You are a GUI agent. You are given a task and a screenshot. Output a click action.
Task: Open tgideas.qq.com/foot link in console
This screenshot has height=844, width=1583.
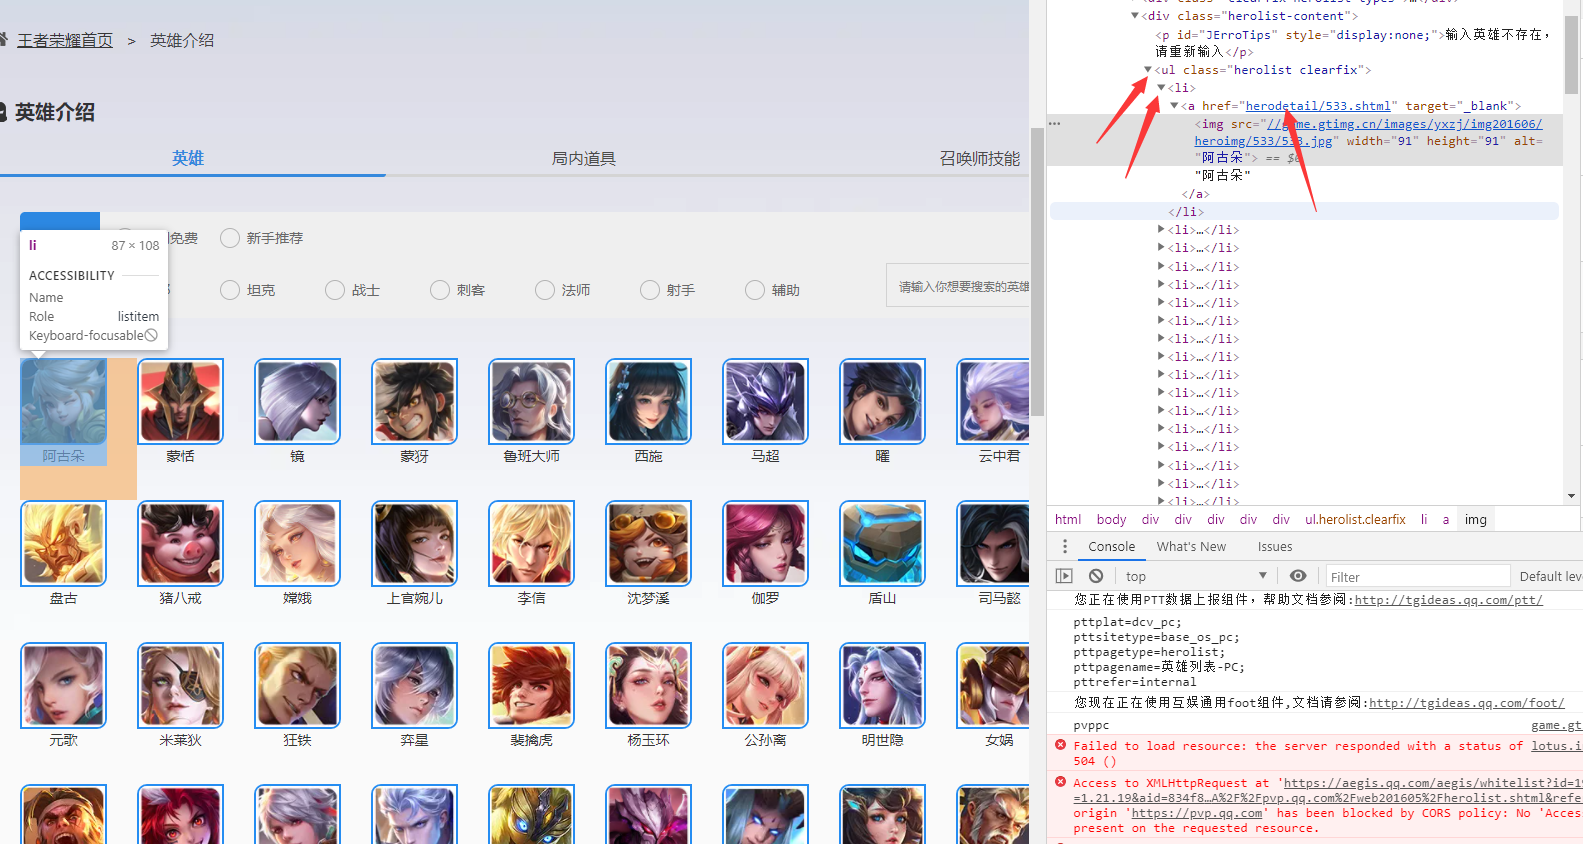[x=1467, y=703]
